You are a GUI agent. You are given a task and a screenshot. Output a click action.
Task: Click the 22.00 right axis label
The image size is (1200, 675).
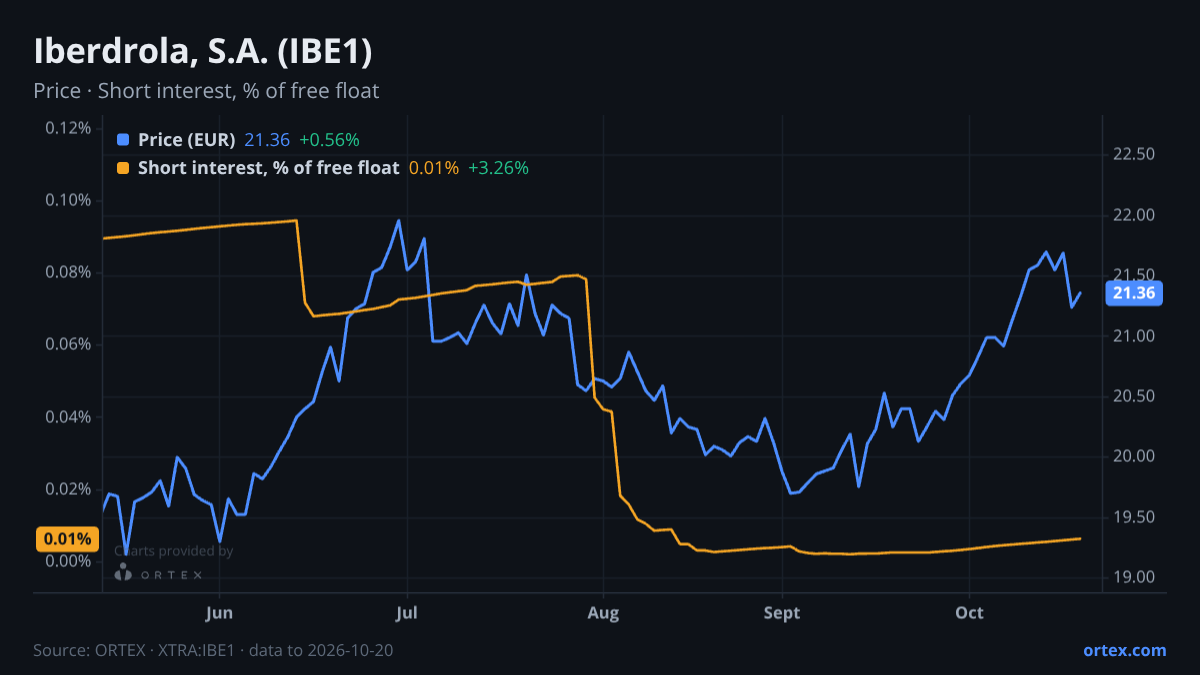tap(1134, 215)
